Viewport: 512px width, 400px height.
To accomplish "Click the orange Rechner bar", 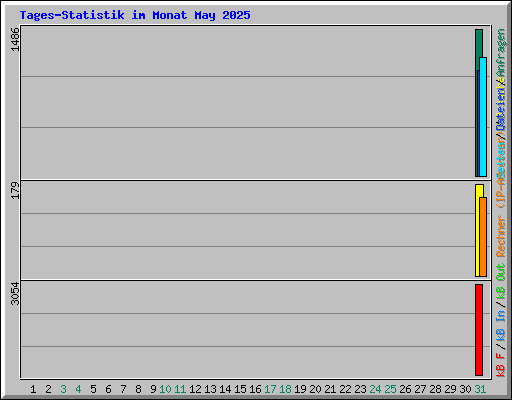I will point(483,237).
